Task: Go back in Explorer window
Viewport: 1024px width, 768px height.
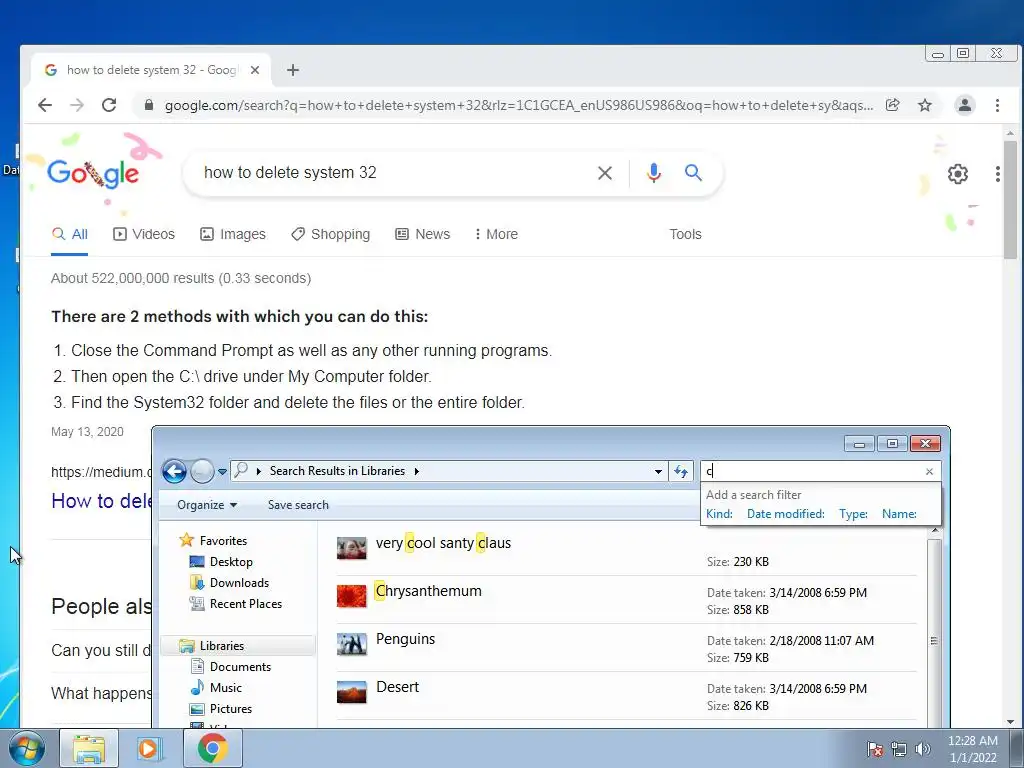Action: point(174,471)
